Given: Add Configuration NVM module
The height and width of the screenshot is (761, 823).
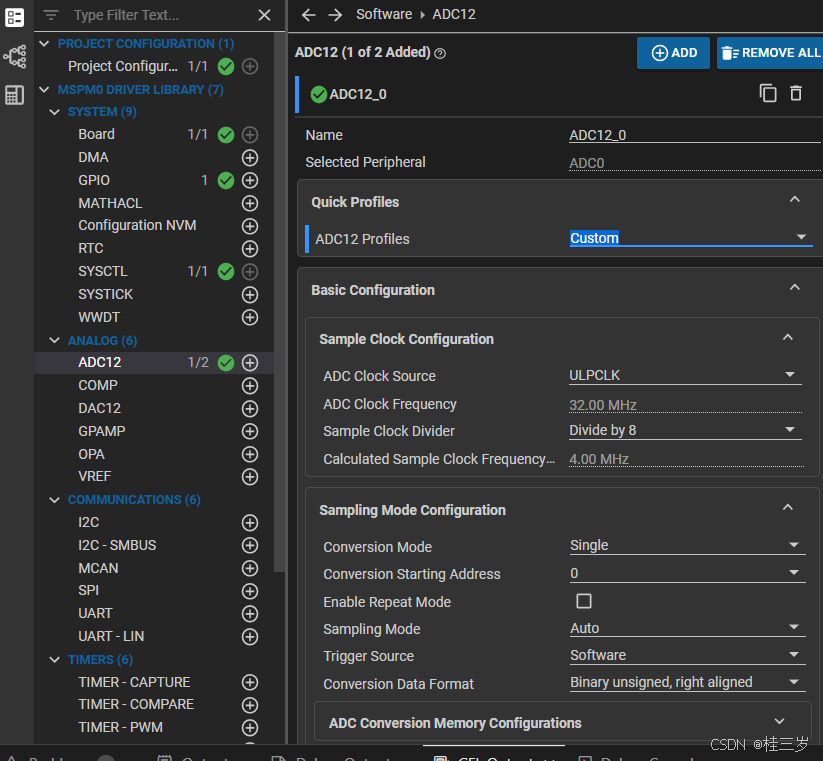Looking at the screenshot, I should [250, 226].
